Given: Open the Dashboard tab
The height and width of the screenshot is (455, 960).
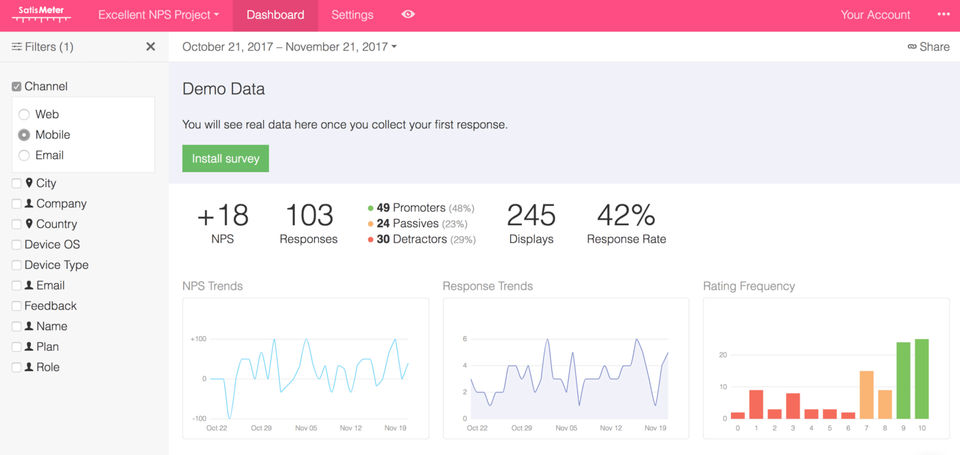Looking at the screenshot, I should (x=275, y=15).
